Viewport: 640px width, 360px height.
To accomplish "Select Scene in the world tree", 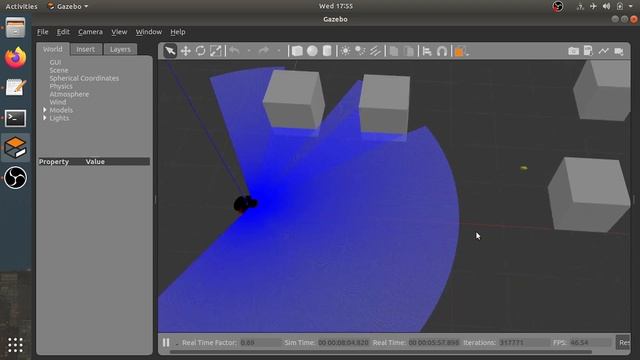I will click(59, 70).
